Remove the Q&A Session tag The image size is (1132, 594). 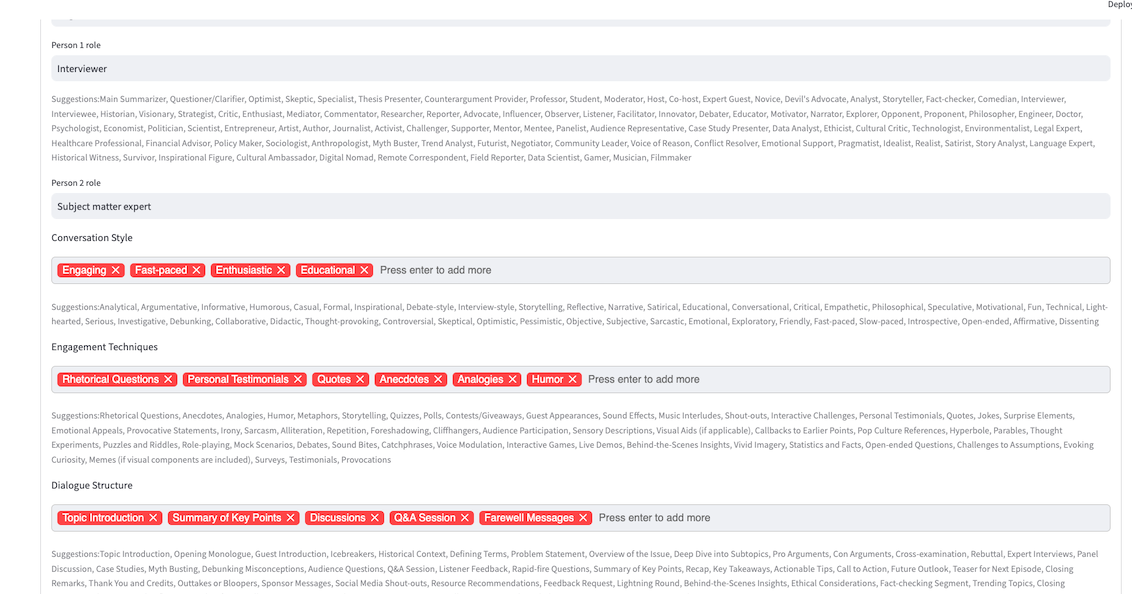465,518
